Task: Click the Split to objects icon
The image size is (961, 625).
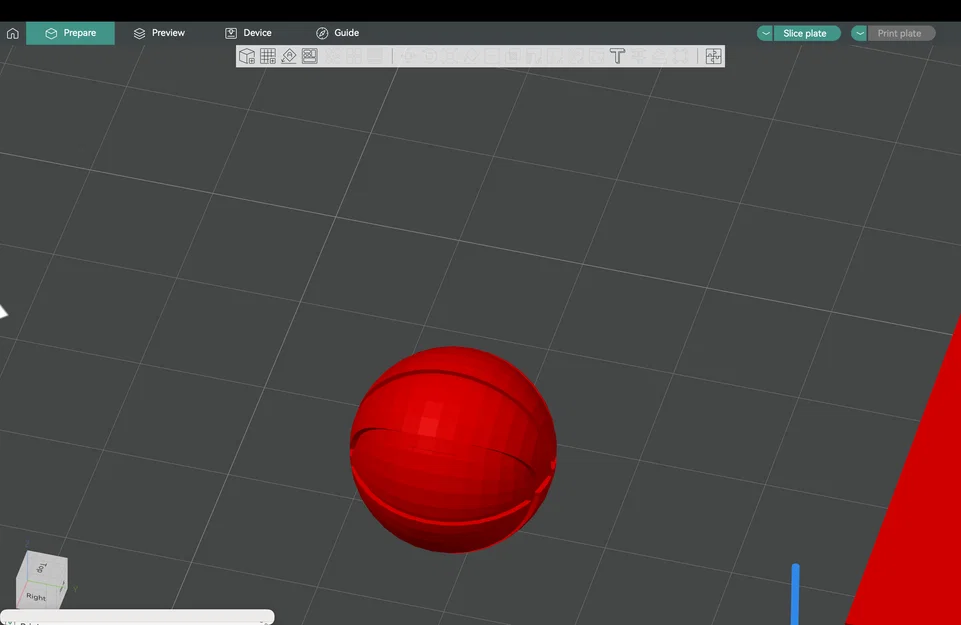Action: [x=333, y=56]
